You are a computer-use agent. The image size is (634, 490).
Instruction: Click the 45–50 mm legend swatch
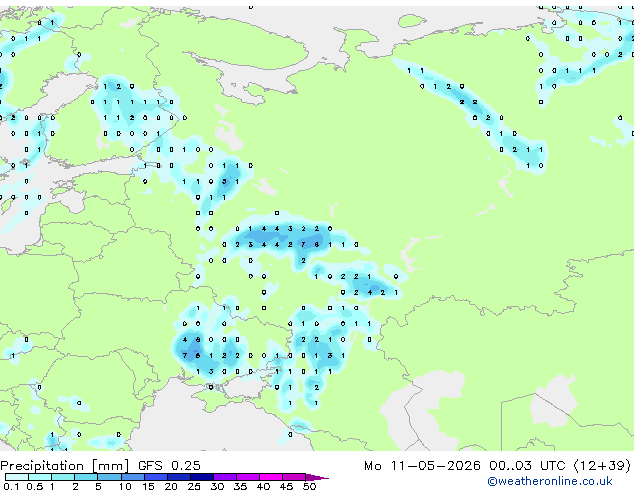[x=294, y=477]
